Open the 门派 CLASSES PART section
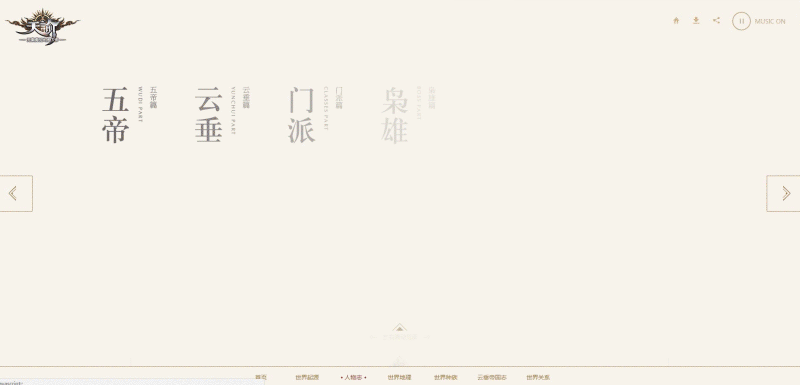This screenshot has width=800, height=385. pyautogui.click(x=315, y=115)
